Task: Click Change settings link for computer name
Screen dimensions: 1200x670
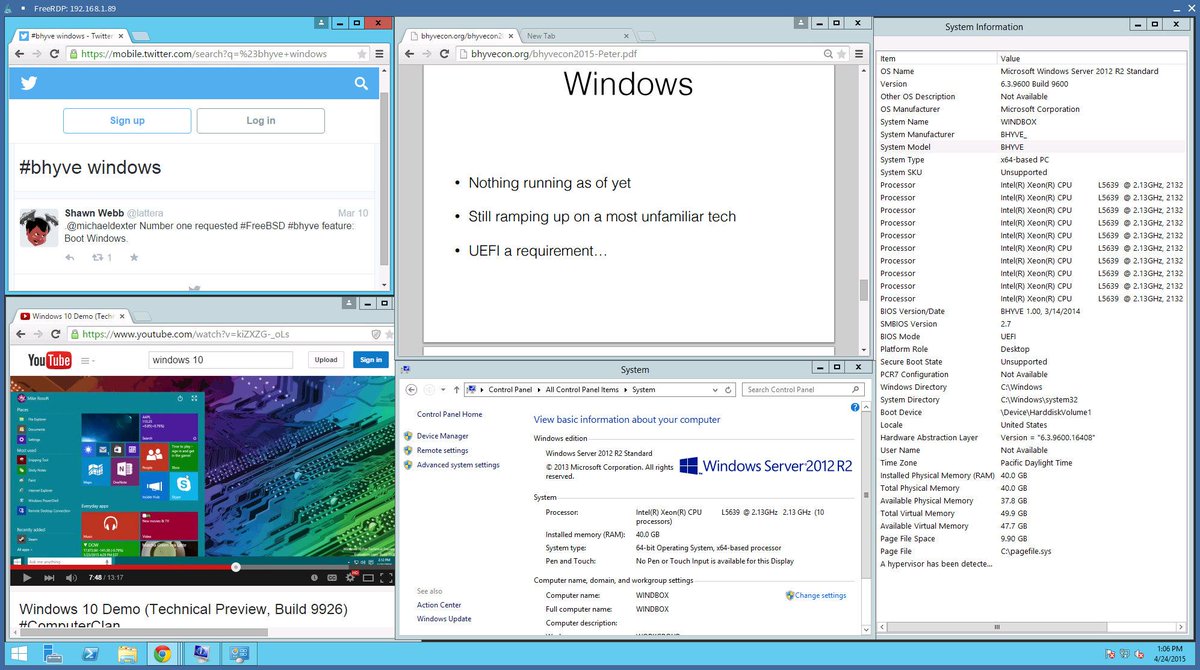Action: pyautogui.click(x=820, y=595)
